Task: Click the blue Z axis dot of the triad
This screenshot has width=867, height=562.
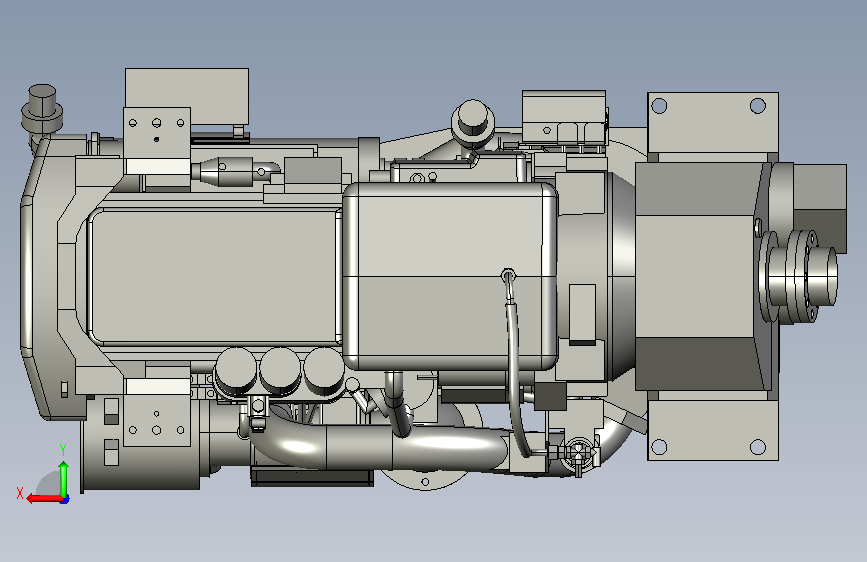Action: click(x=65, y=500)
